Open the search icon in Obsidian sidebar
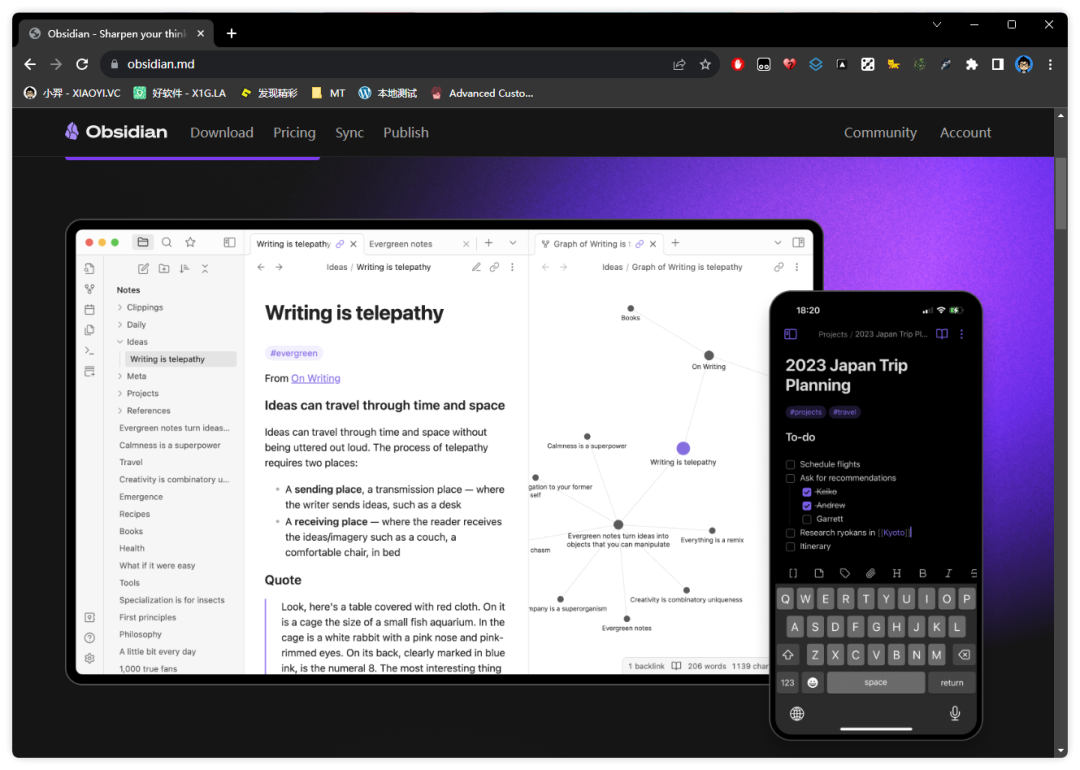Screen dimensions: 1080x770 (x=167, y=242)
